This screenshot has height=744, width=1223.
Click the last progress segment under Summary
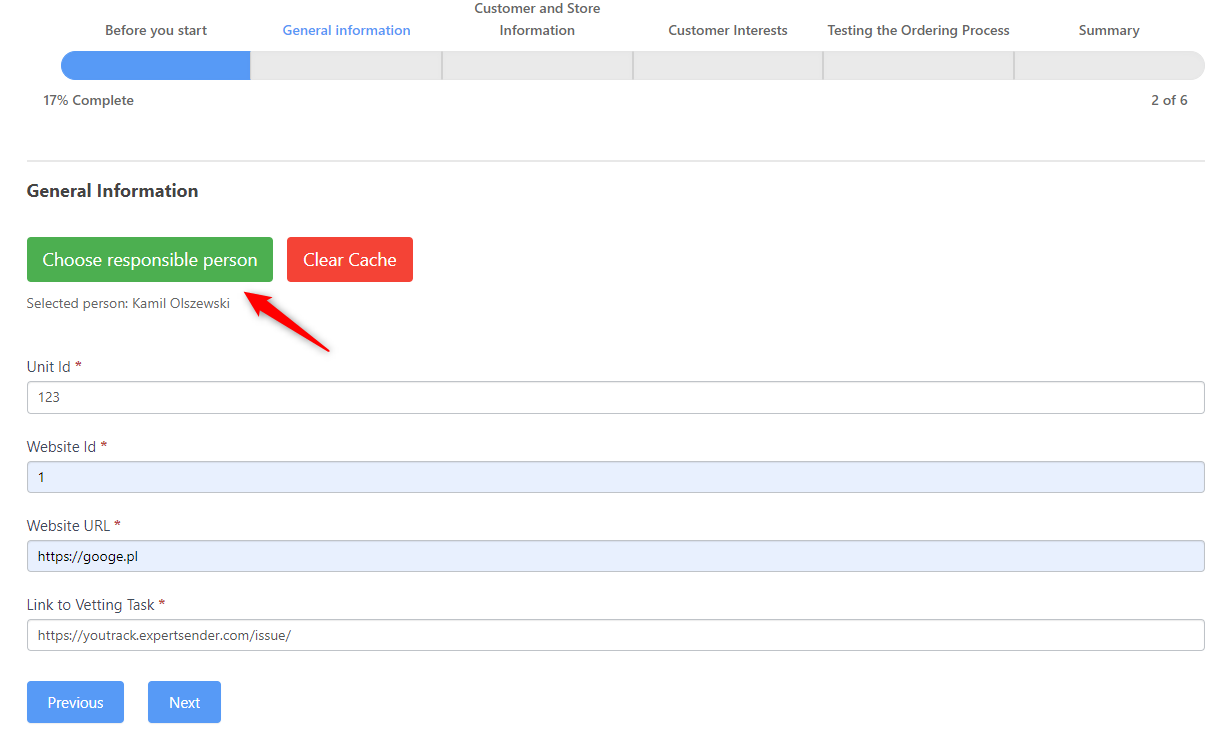(1108, 66)
